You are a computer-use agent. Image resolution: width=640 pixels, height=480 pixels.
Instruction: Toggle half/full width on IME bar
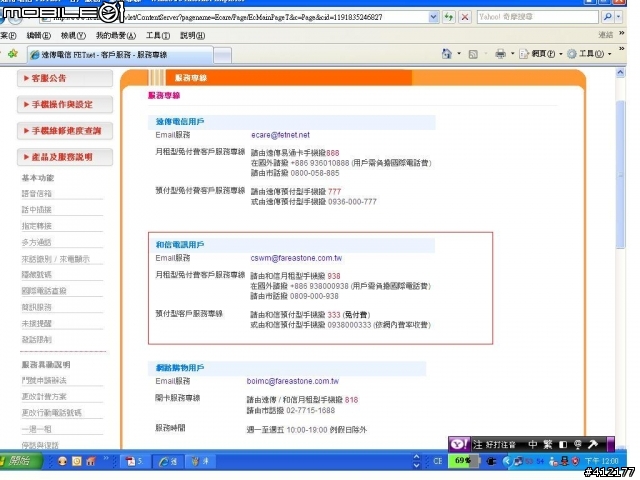(563, 444)
